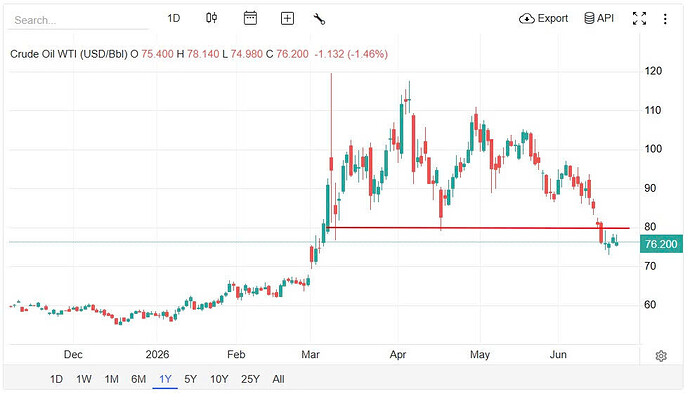Click the Export cloud download button
690x401 pixels.
(543, 18)
